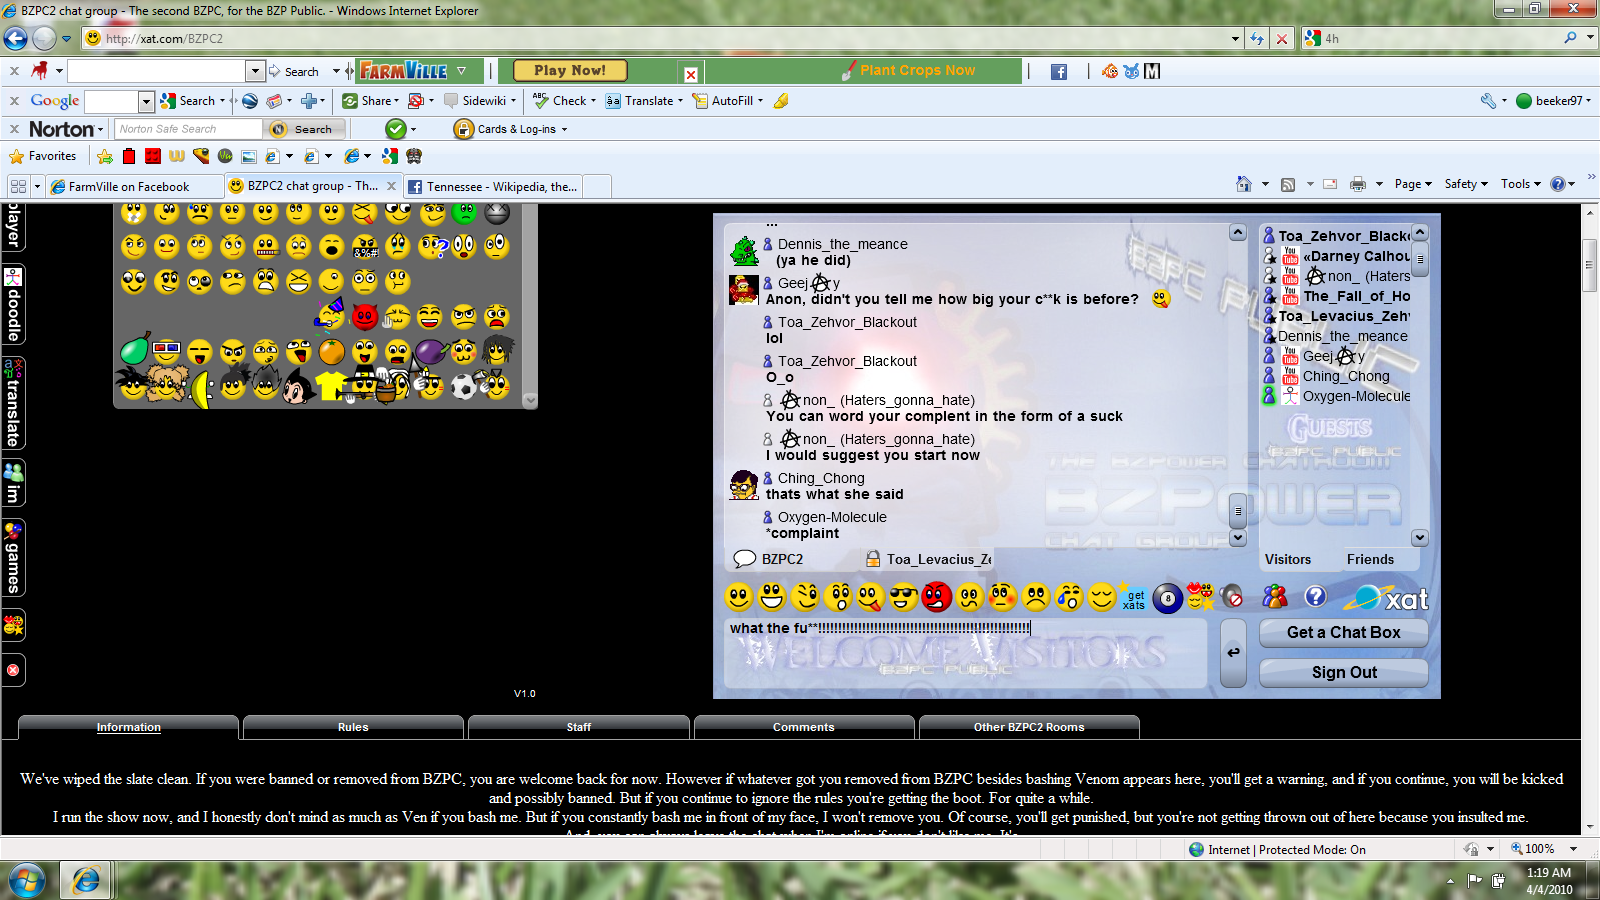Click the RSS feeds icon
The width and height of the screenshot is (1600, 900).
click(1288, 184)
